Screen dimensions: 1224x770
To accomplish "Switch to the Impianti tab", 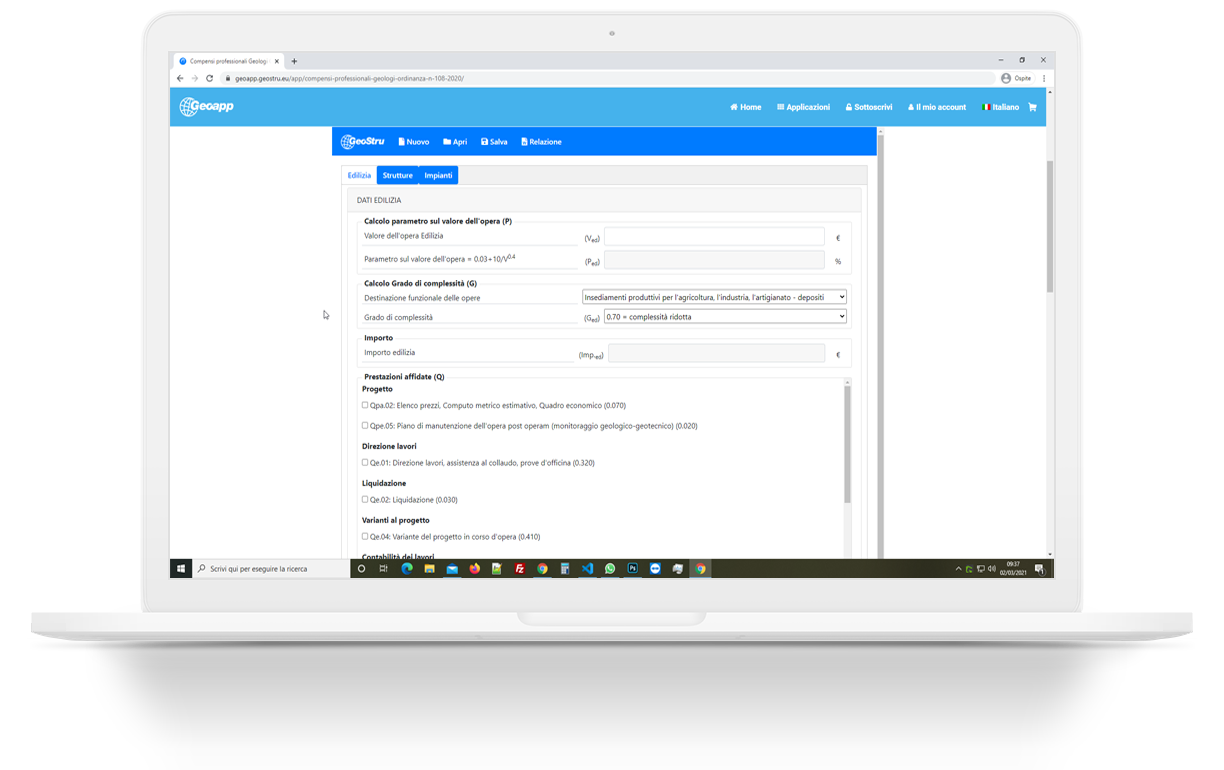I will point(438,175).
